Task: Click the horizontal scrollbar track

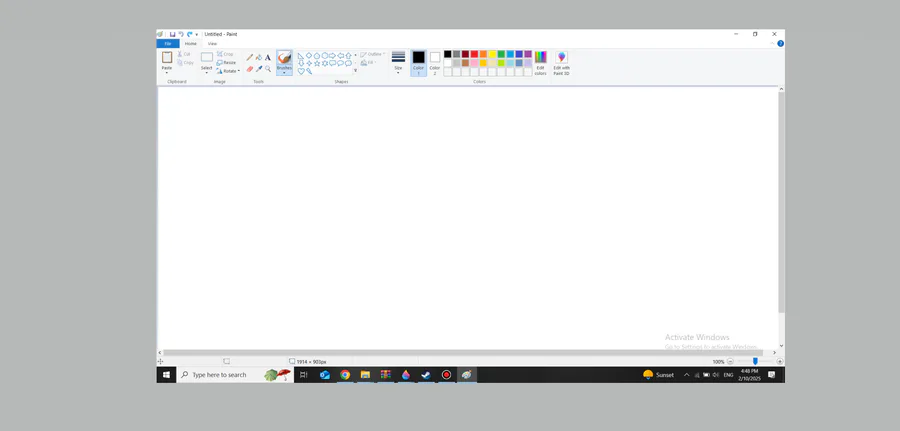Action: (463, 352)
